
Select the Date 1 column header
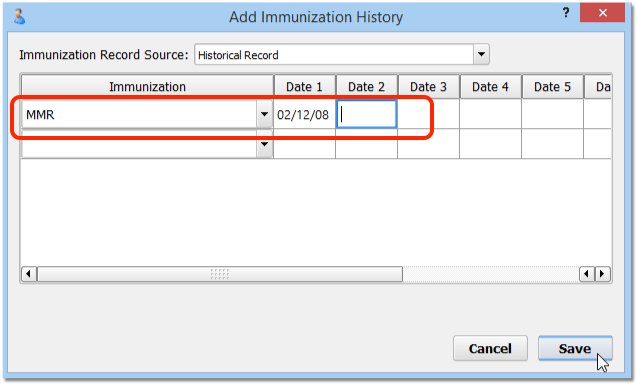pyautogui.click(x=304, y=87)
